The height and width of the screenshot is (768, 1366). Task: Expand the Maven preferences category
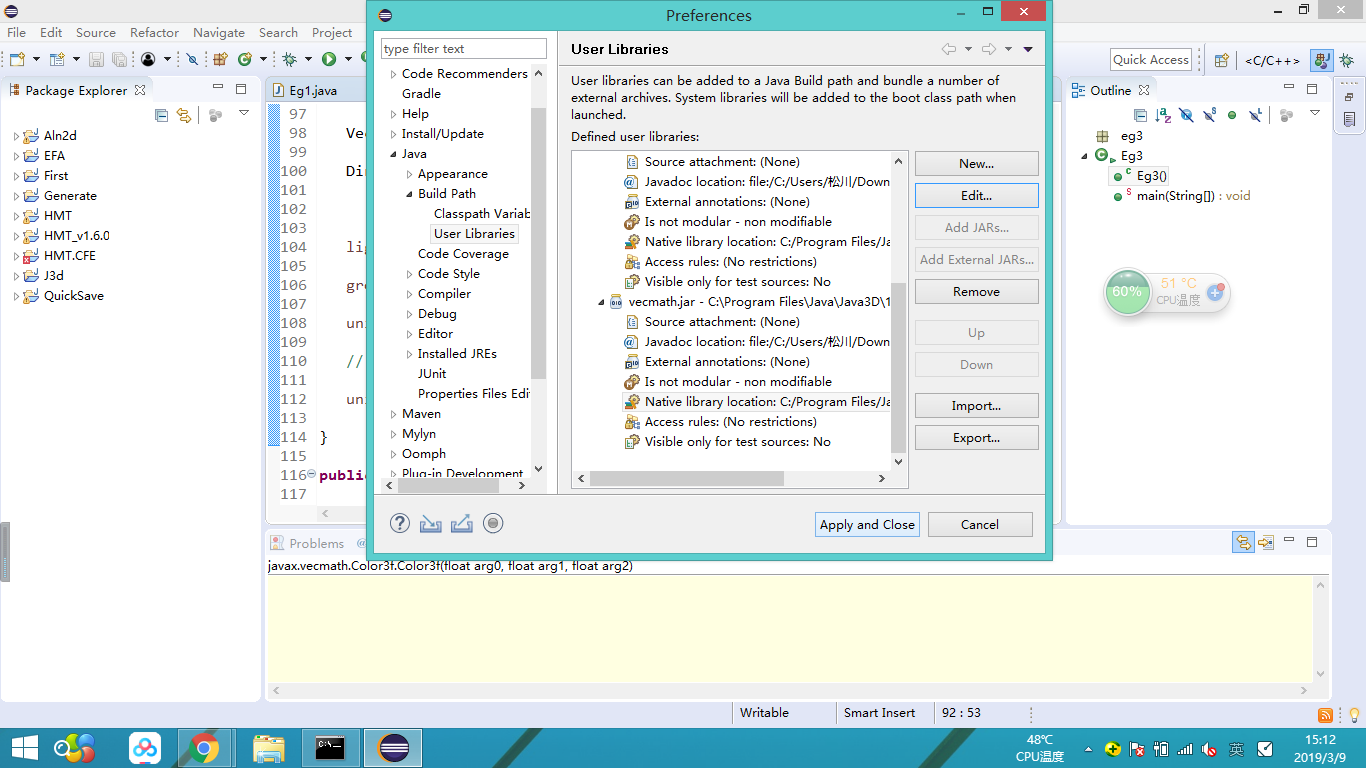coord(395,413)
